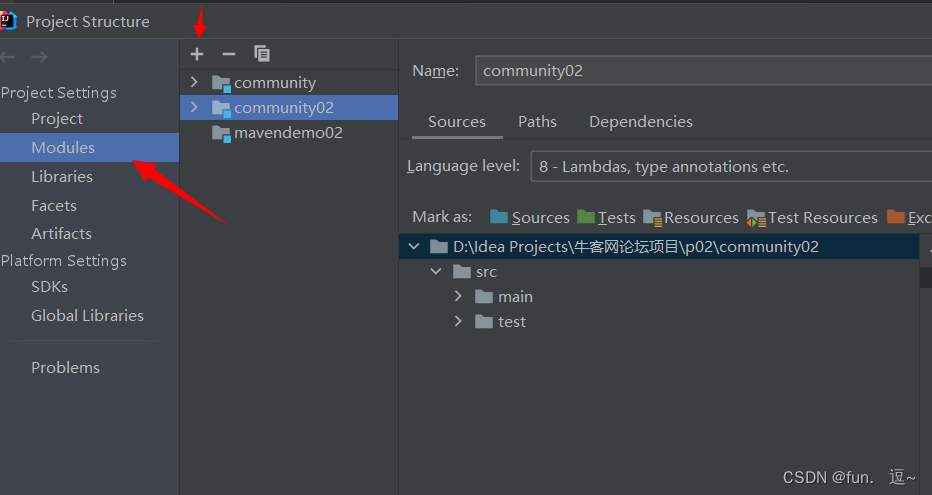Select the content root path text
The height and width of the screenshot is (495, 932).
[x=635, y=247]
